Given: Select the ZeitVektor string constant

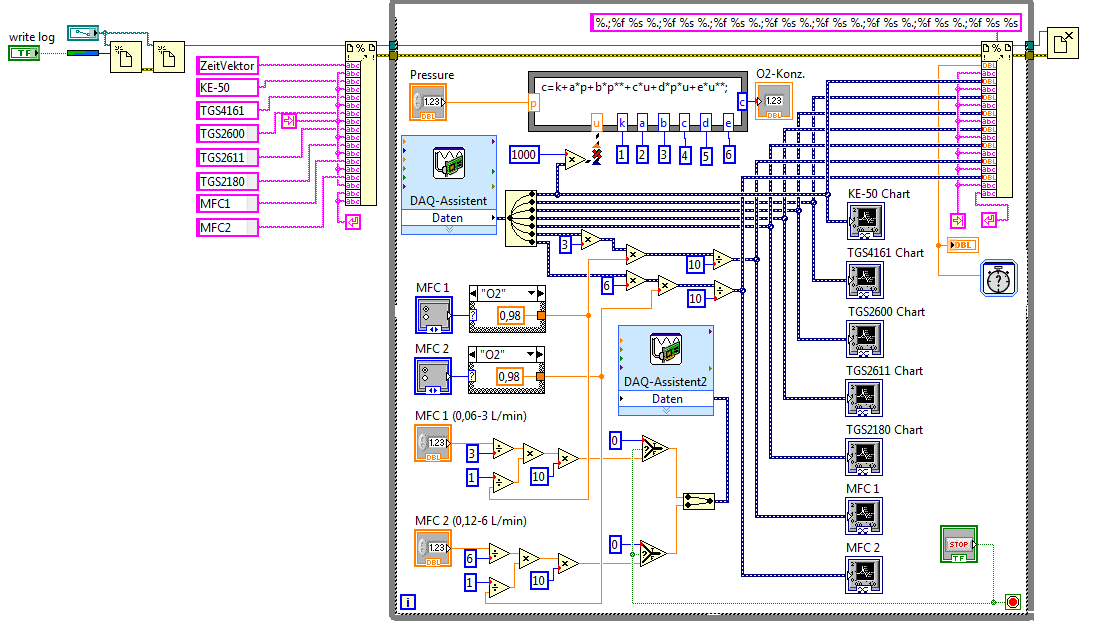Looking at the screenshot, I should 227,65.
